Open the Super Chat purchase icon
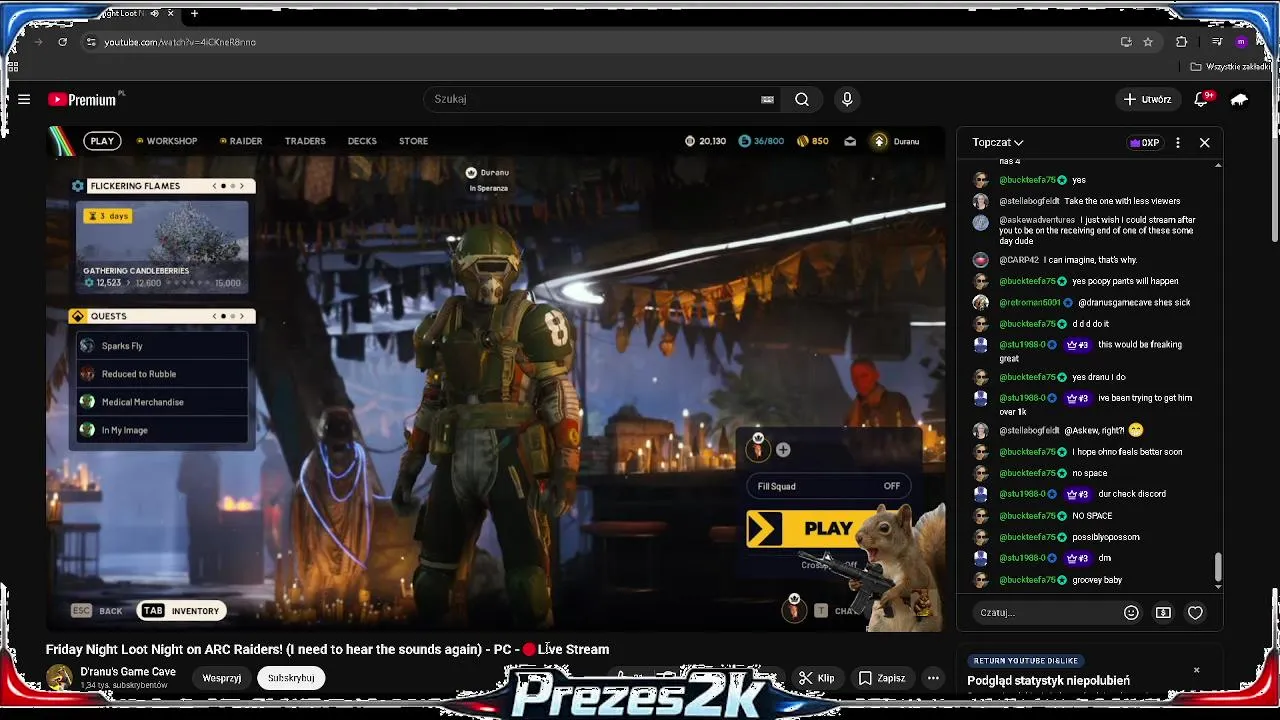 (x=1163, y=613)
